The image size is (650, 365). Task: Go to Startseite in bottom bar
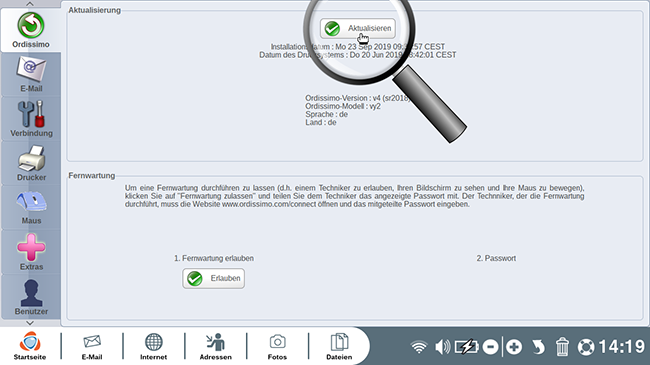tap(30, 346)
